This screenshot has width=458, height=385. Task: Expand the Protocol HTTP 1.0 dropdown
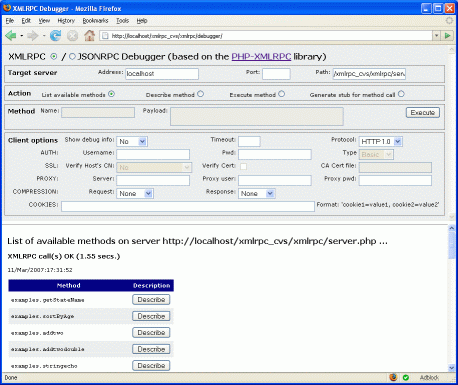(381, 141)
